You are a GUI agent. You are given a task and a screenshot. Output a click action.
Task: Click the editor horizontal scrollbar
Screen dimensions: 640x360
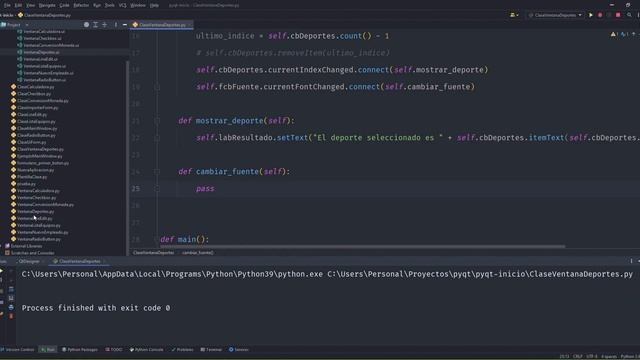tap(363, 247)
